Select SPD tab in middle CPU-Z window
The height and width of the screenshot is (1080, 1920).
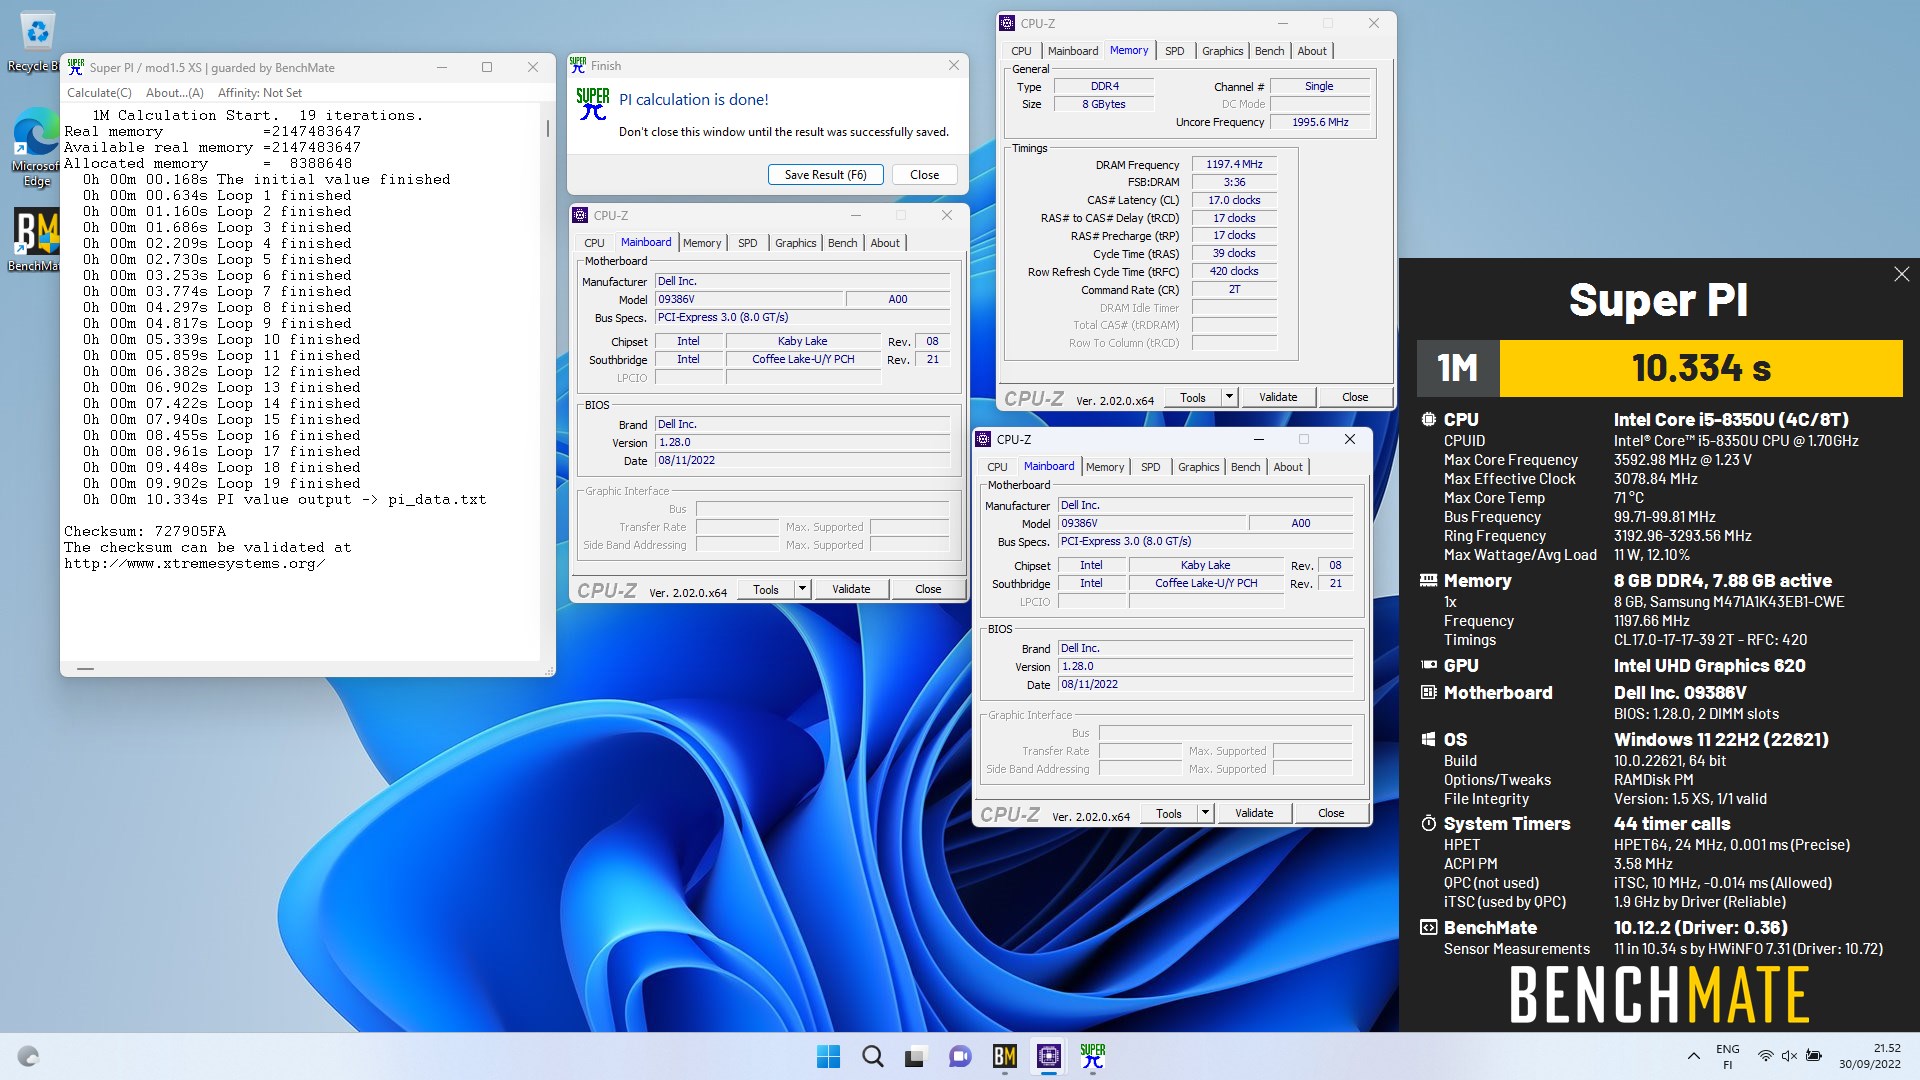747,243
